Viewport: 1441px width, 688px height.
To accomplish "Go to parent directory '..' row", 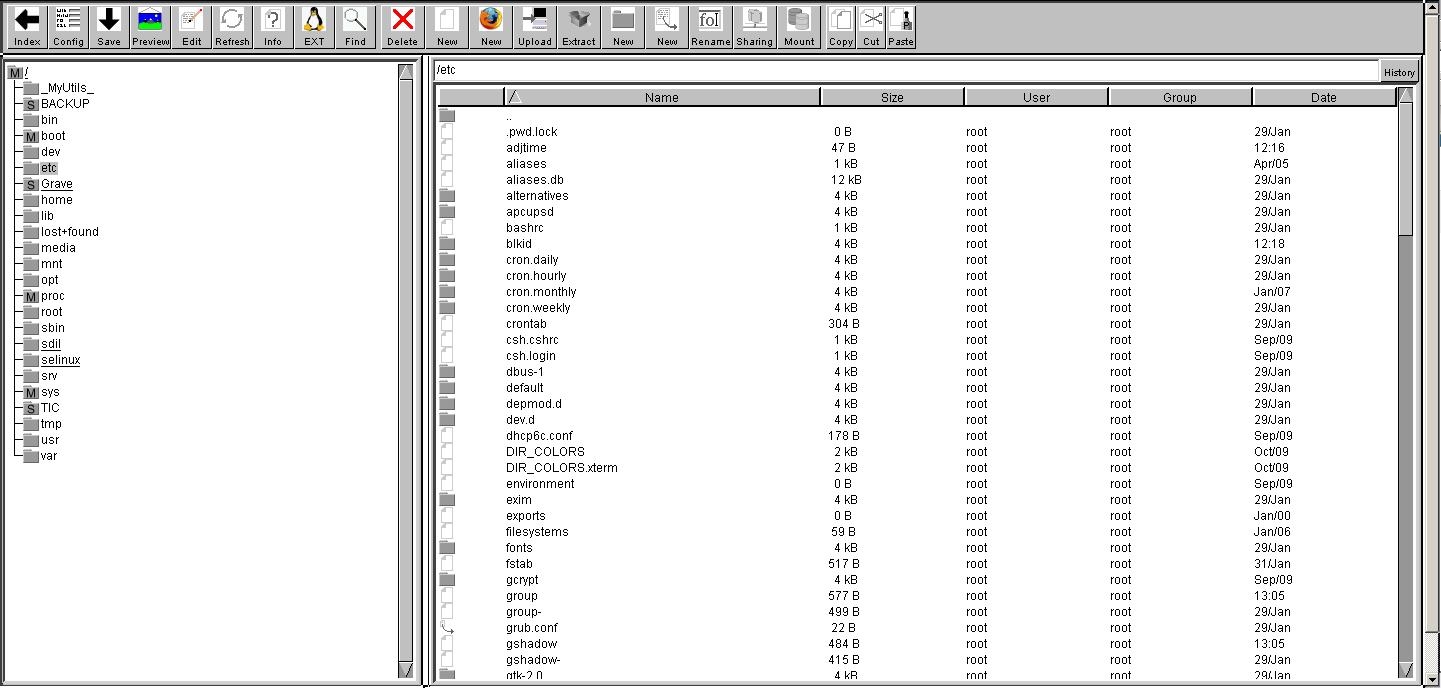I will click(916, 116).
